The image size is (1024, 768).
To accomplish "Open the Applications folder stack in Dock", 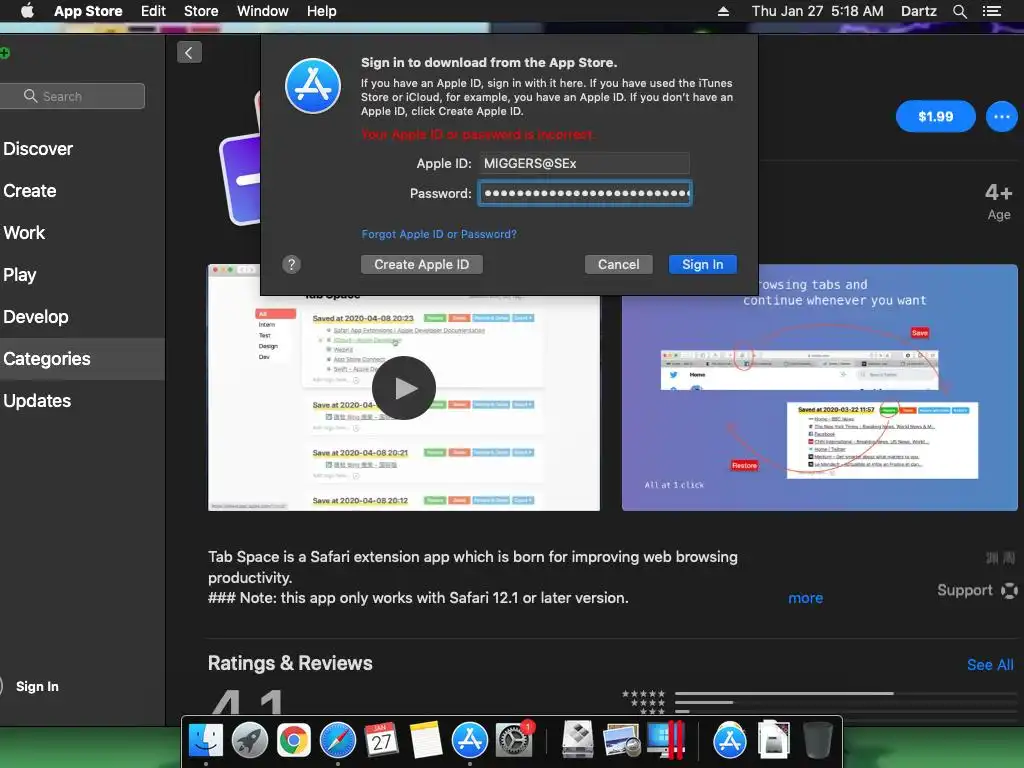I will click(x=729, y=741).
